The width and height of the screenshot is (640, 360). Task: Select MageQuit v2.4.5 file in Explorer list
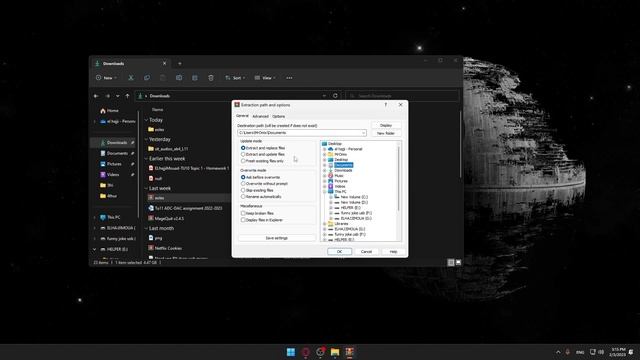pyautogui.click(x=169, y=218)
